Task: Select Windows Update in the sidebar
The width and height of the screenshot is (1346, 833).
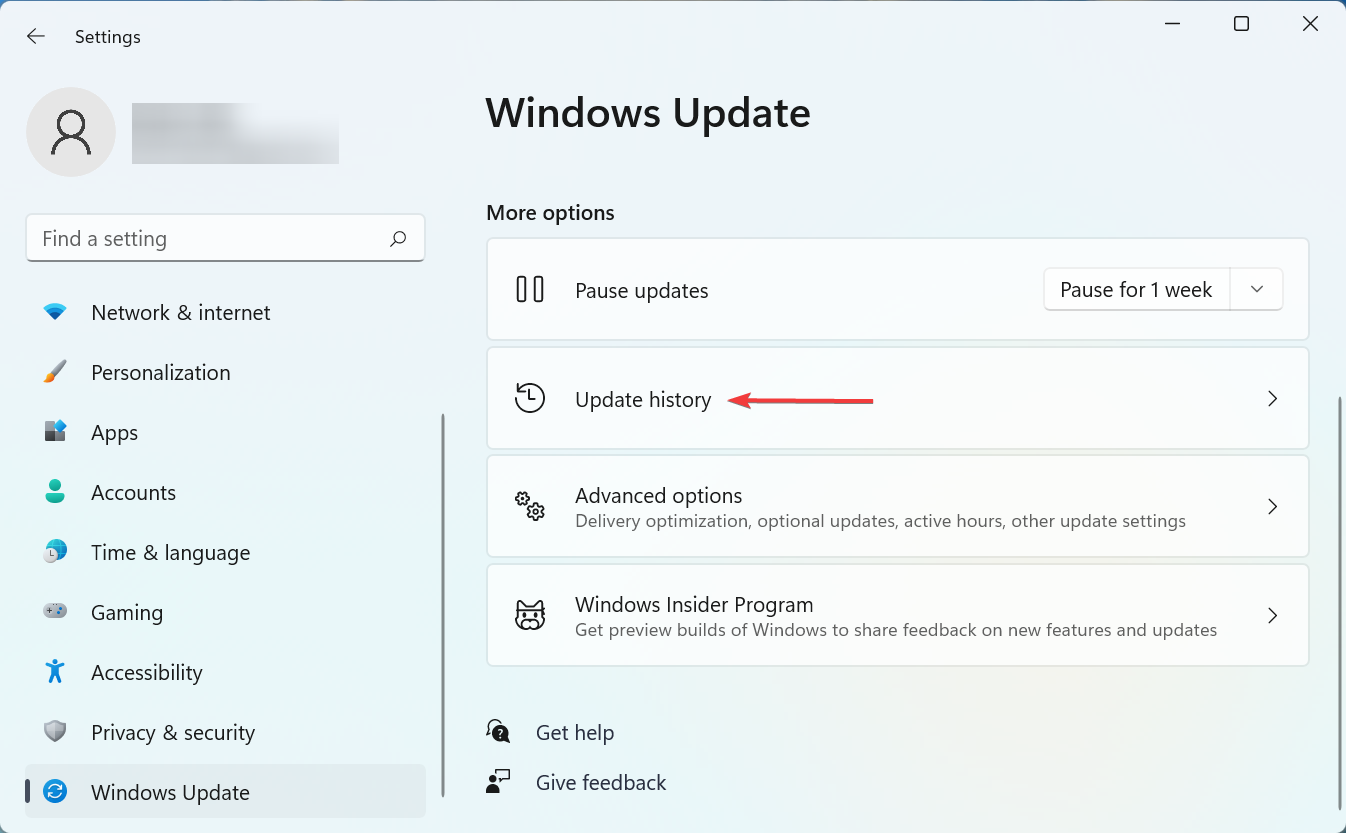Action: (170, 792)
